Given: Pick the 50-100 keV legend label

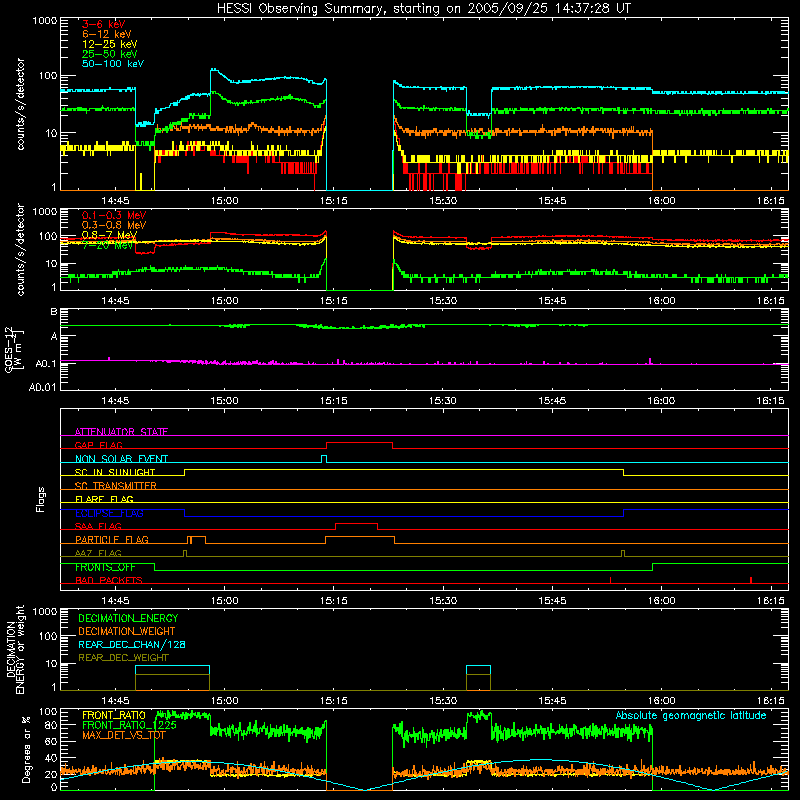Looking at the screenshot, I should (x=113, y=64).
